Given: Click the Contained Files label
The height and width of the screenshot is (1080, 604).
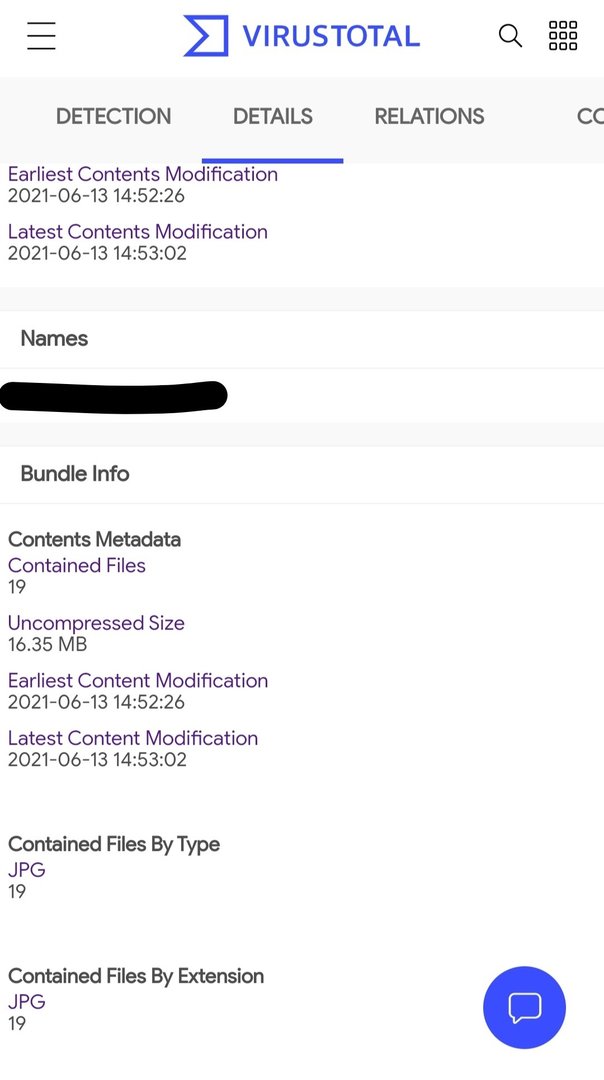Looking at the screenshot, I should tap(76, 565).
